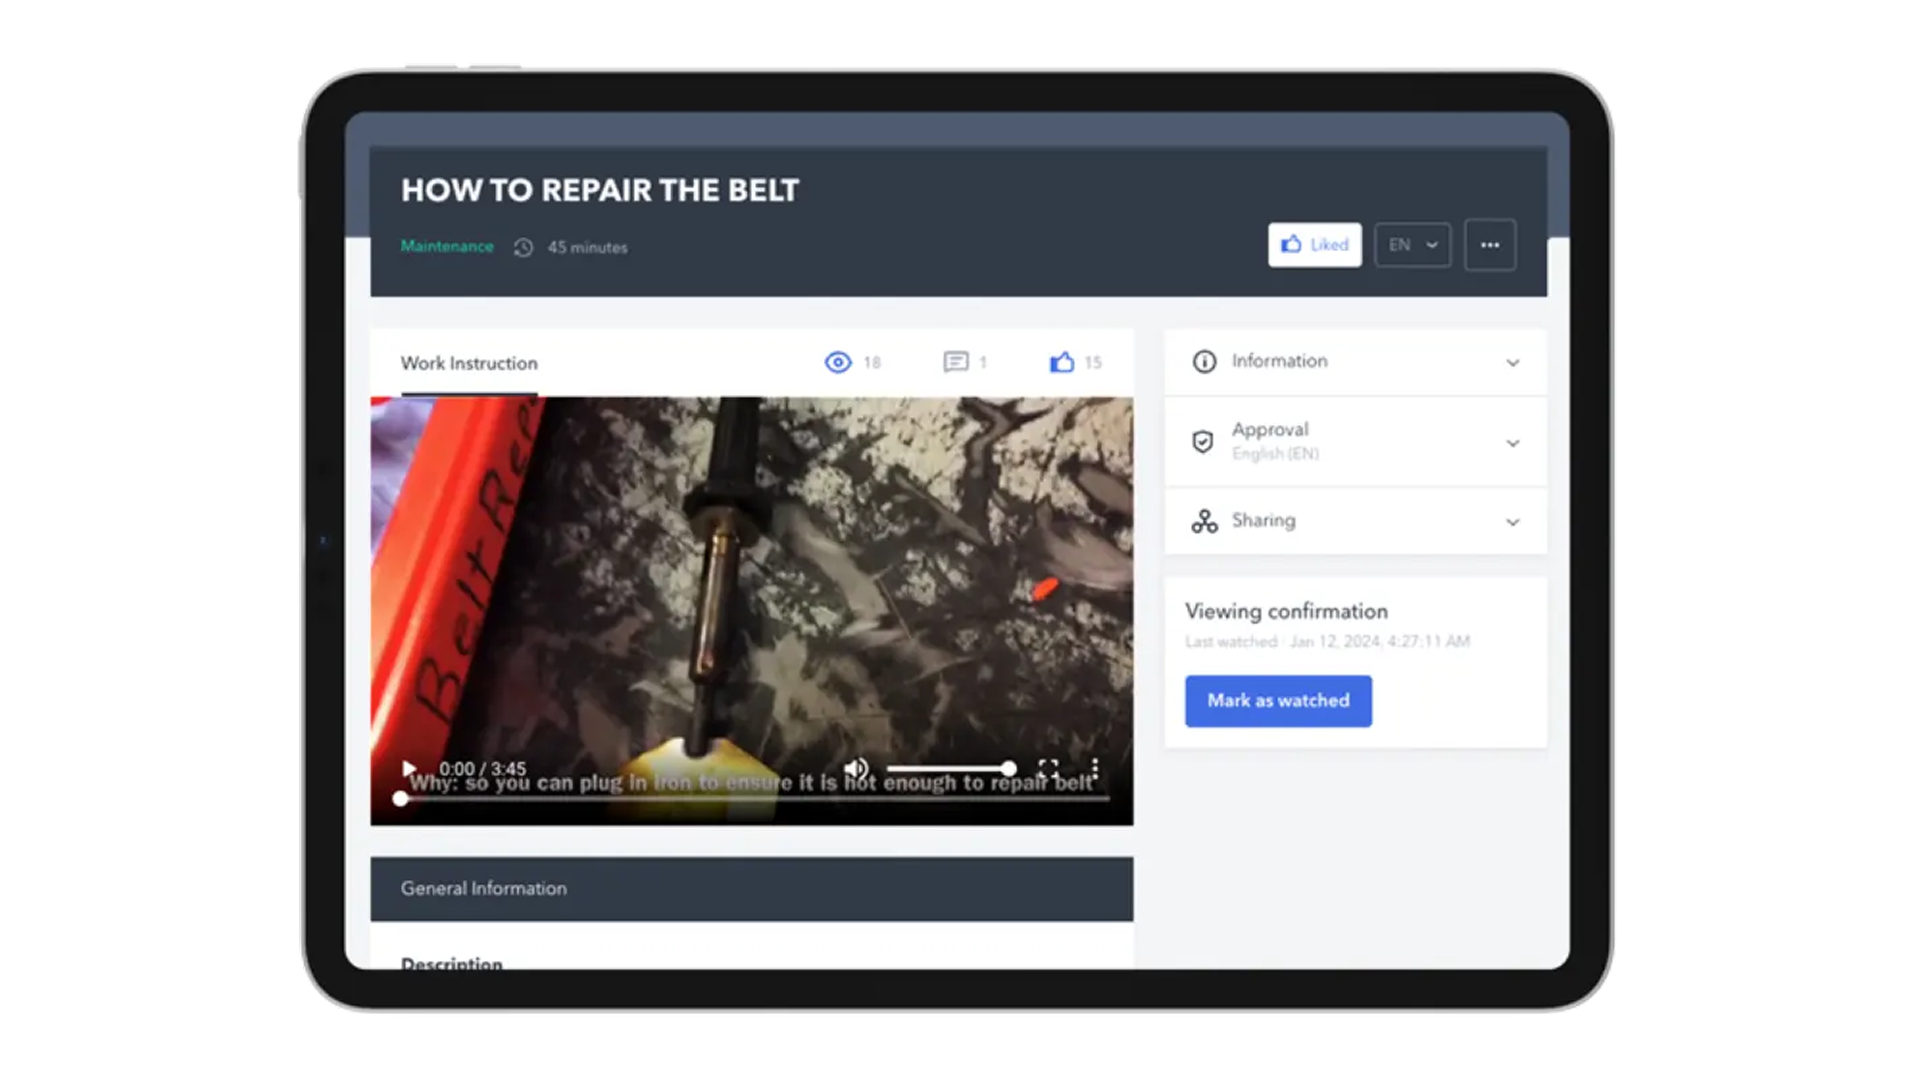The height and width of the screenshot is (1080, 1920).
Task: Click the Approval shield icon
Action: (x=1203, y=441)
